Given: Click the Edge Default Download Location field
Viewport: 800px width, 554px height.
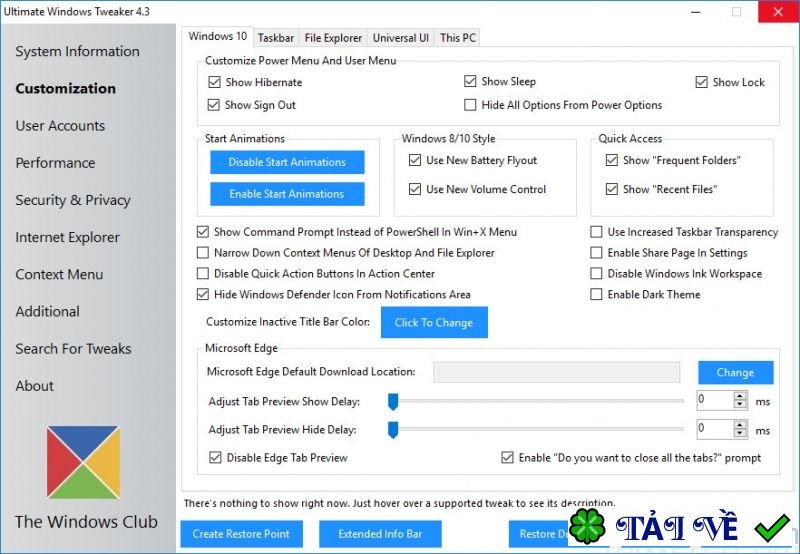Looking at the screenshot, I should coord(557,372).
